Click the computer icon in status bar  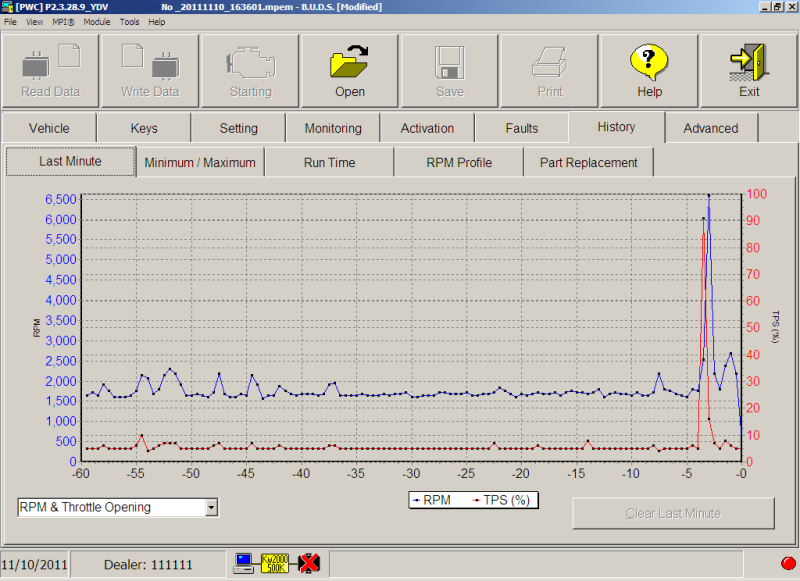(x=244, y=563)
